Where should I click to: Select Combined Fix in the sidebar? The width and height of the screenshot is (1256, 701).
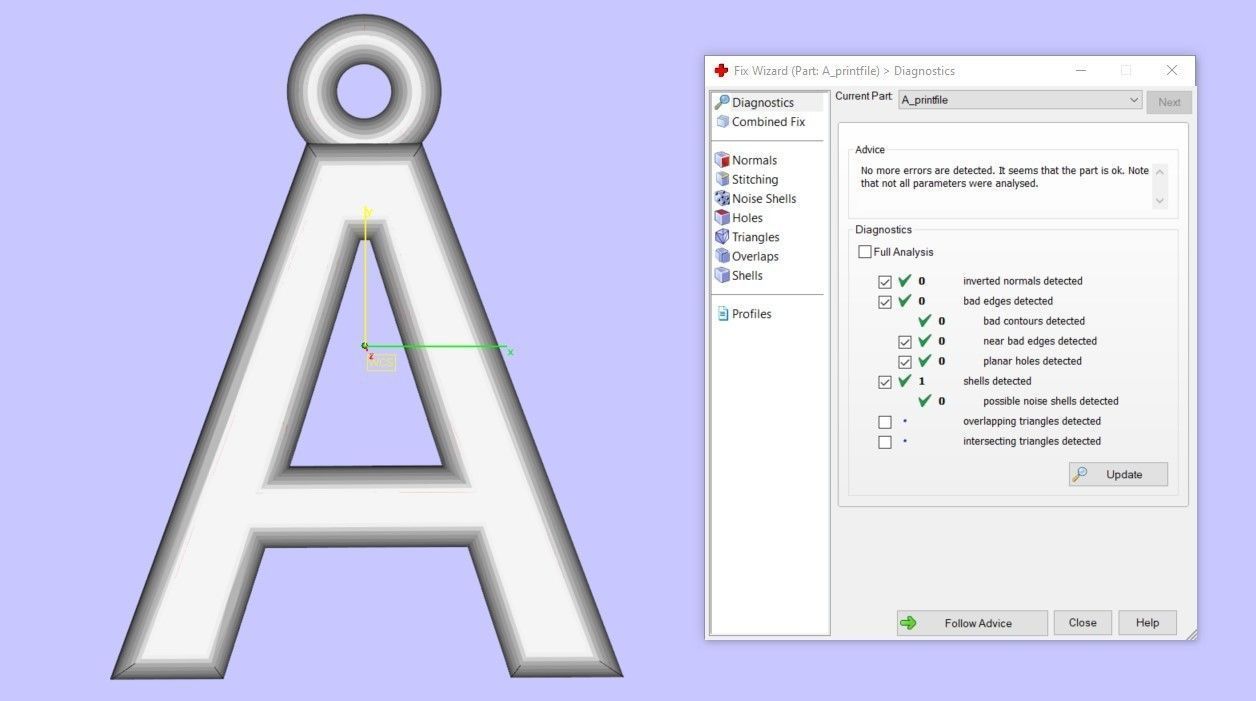click(x=768, y=122)
